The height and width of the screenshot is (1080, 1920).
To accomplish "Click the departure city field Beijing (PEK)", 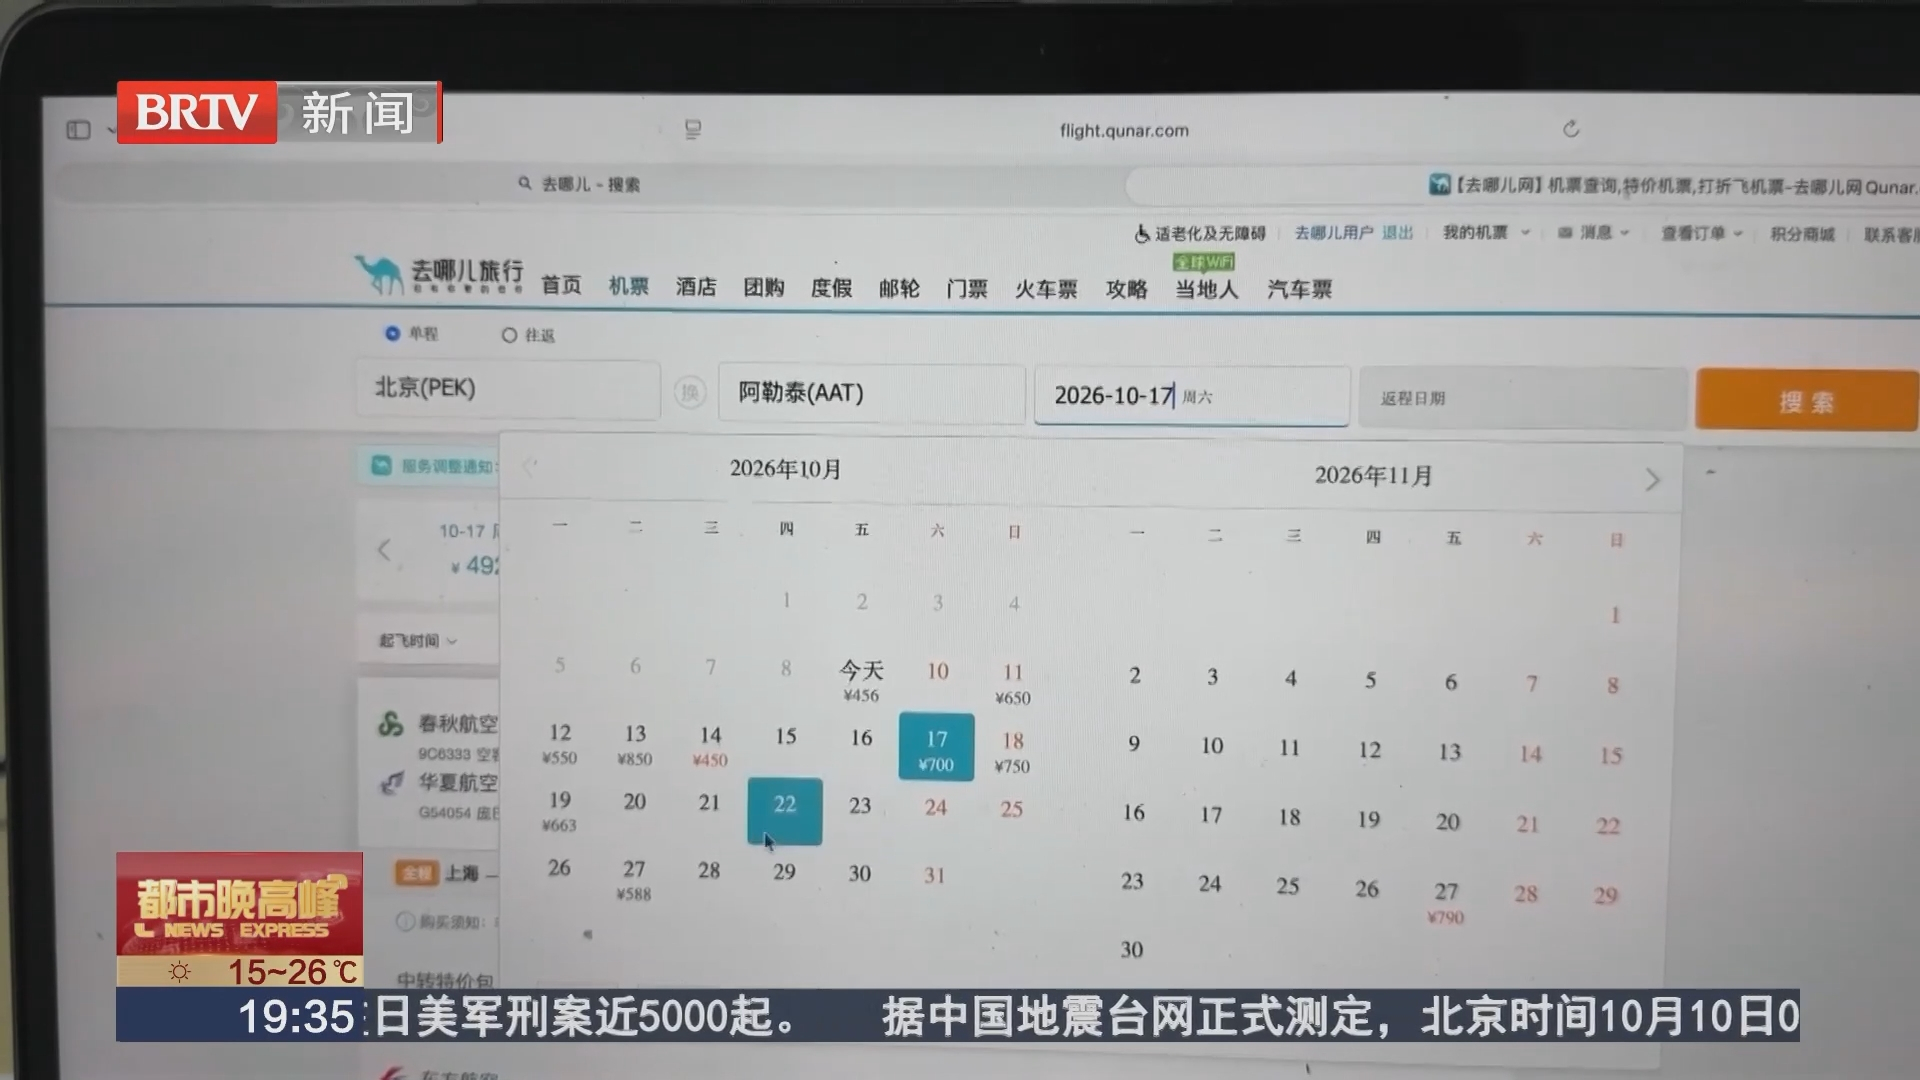I will click(508, 389).
